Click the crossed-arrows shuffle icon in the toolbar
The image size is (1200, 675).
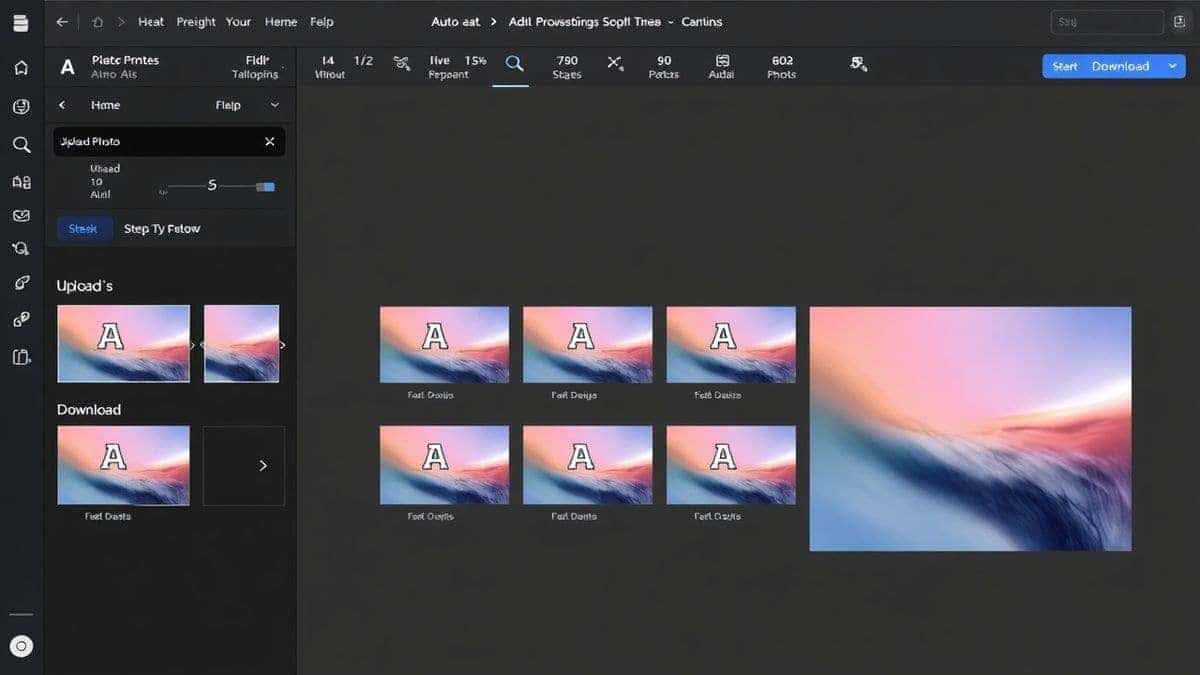pyautogui.click(x=615, y=63)
